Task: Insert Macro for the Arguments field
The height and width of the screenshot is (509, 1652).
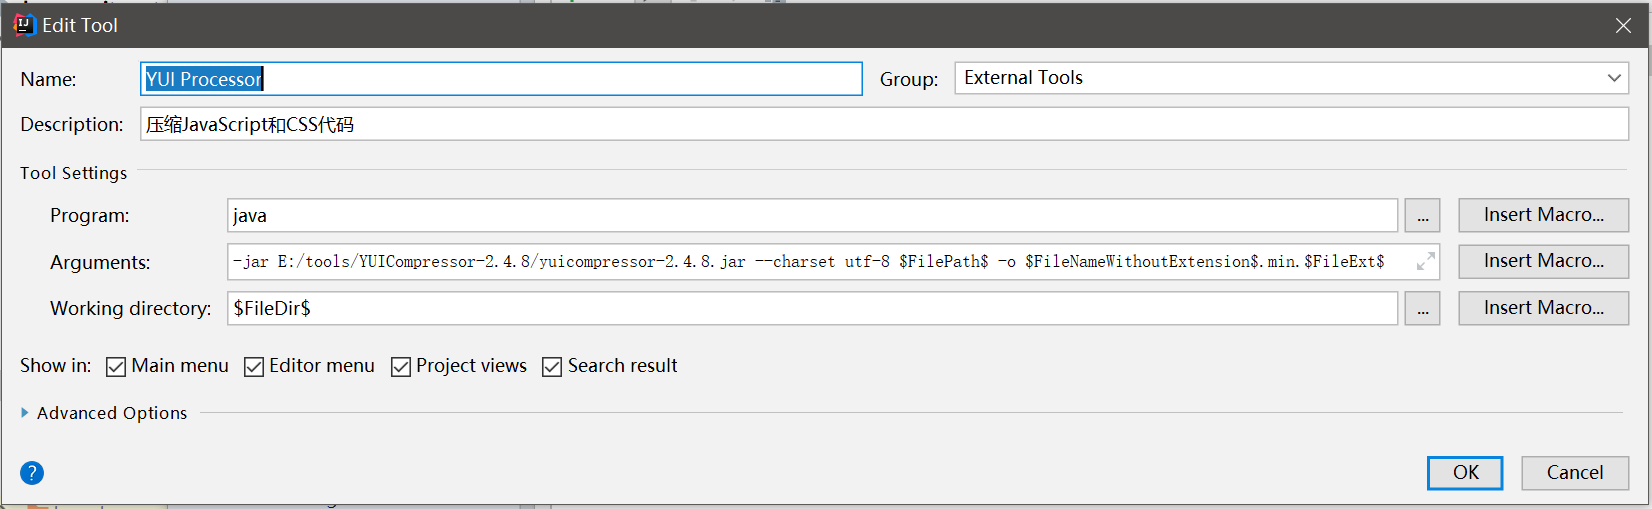Action: (1543, 261)
